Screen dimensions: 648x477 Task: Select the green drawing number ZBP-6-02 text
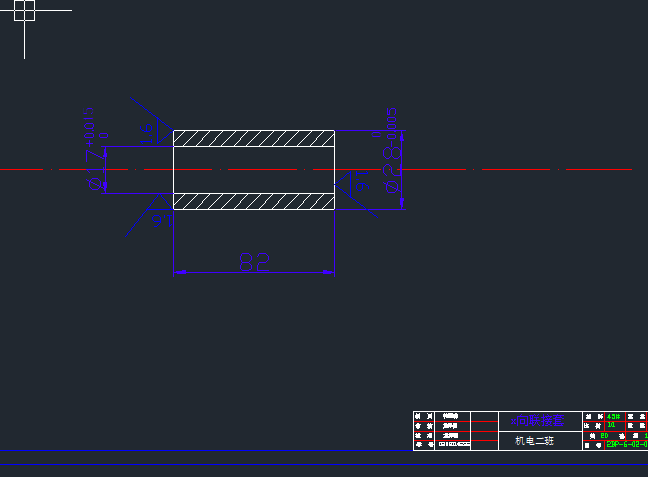pos(627,444)
